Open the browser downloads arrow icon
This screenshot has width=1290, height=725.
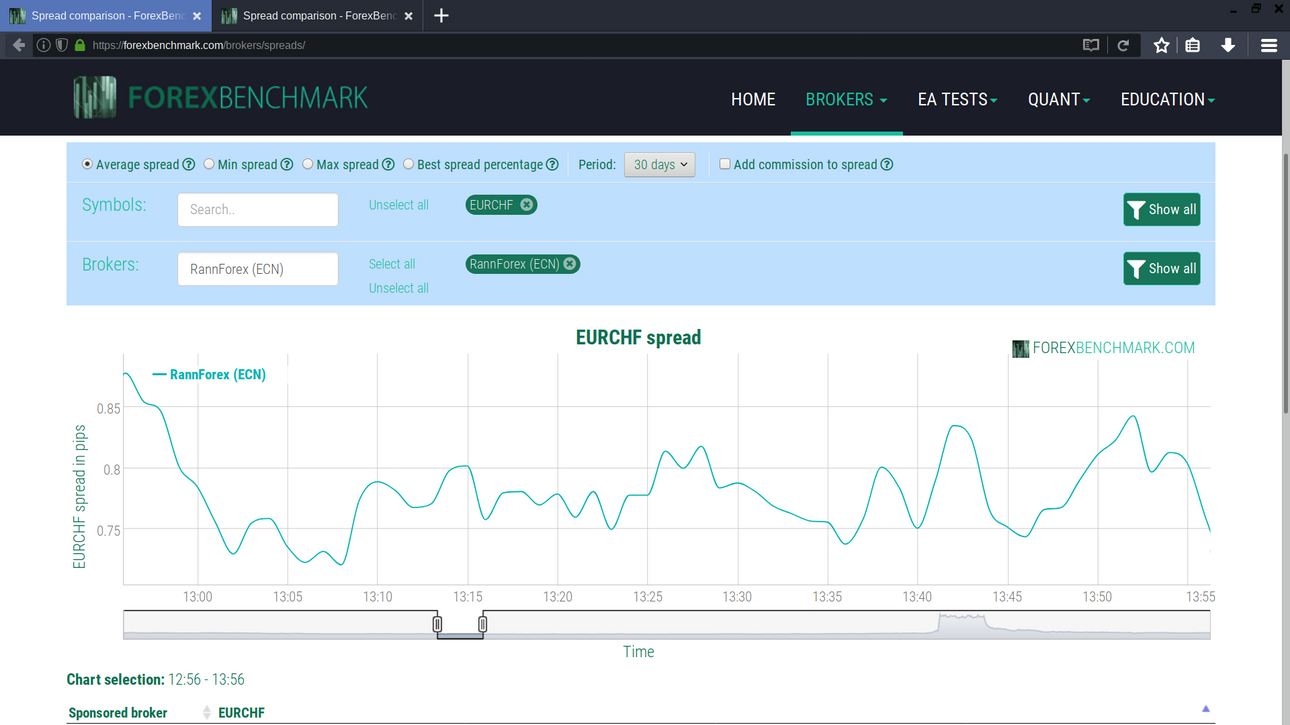[x=1228, y=45]
